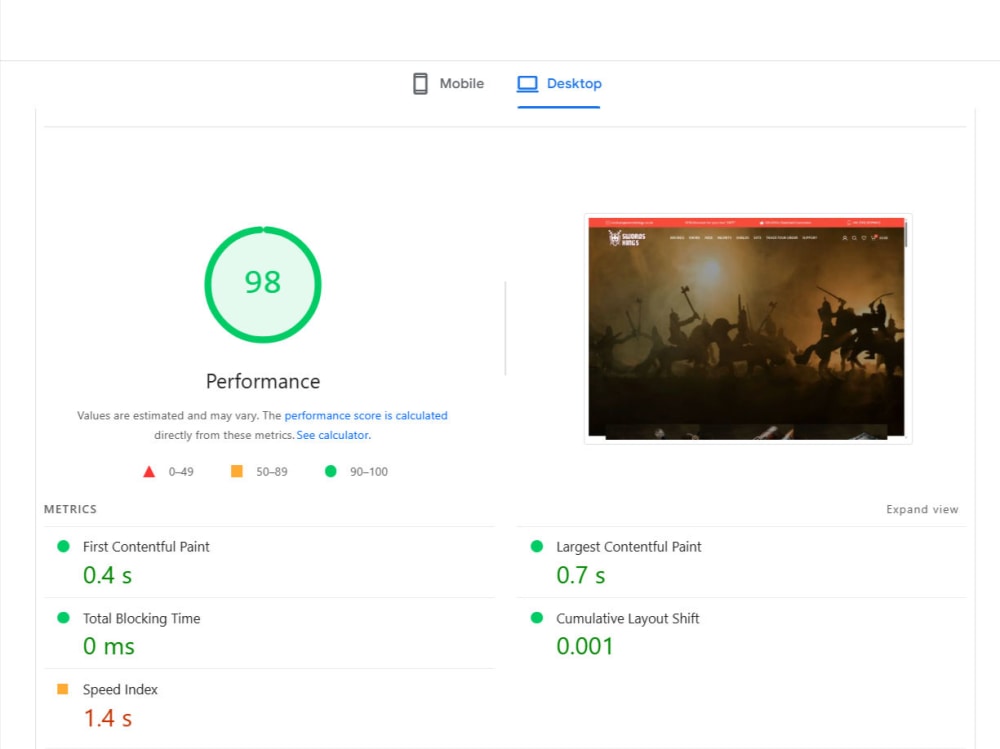Click the 'Performance' heading
This screenshot has width=1000, height=749.
coord(263,382)
